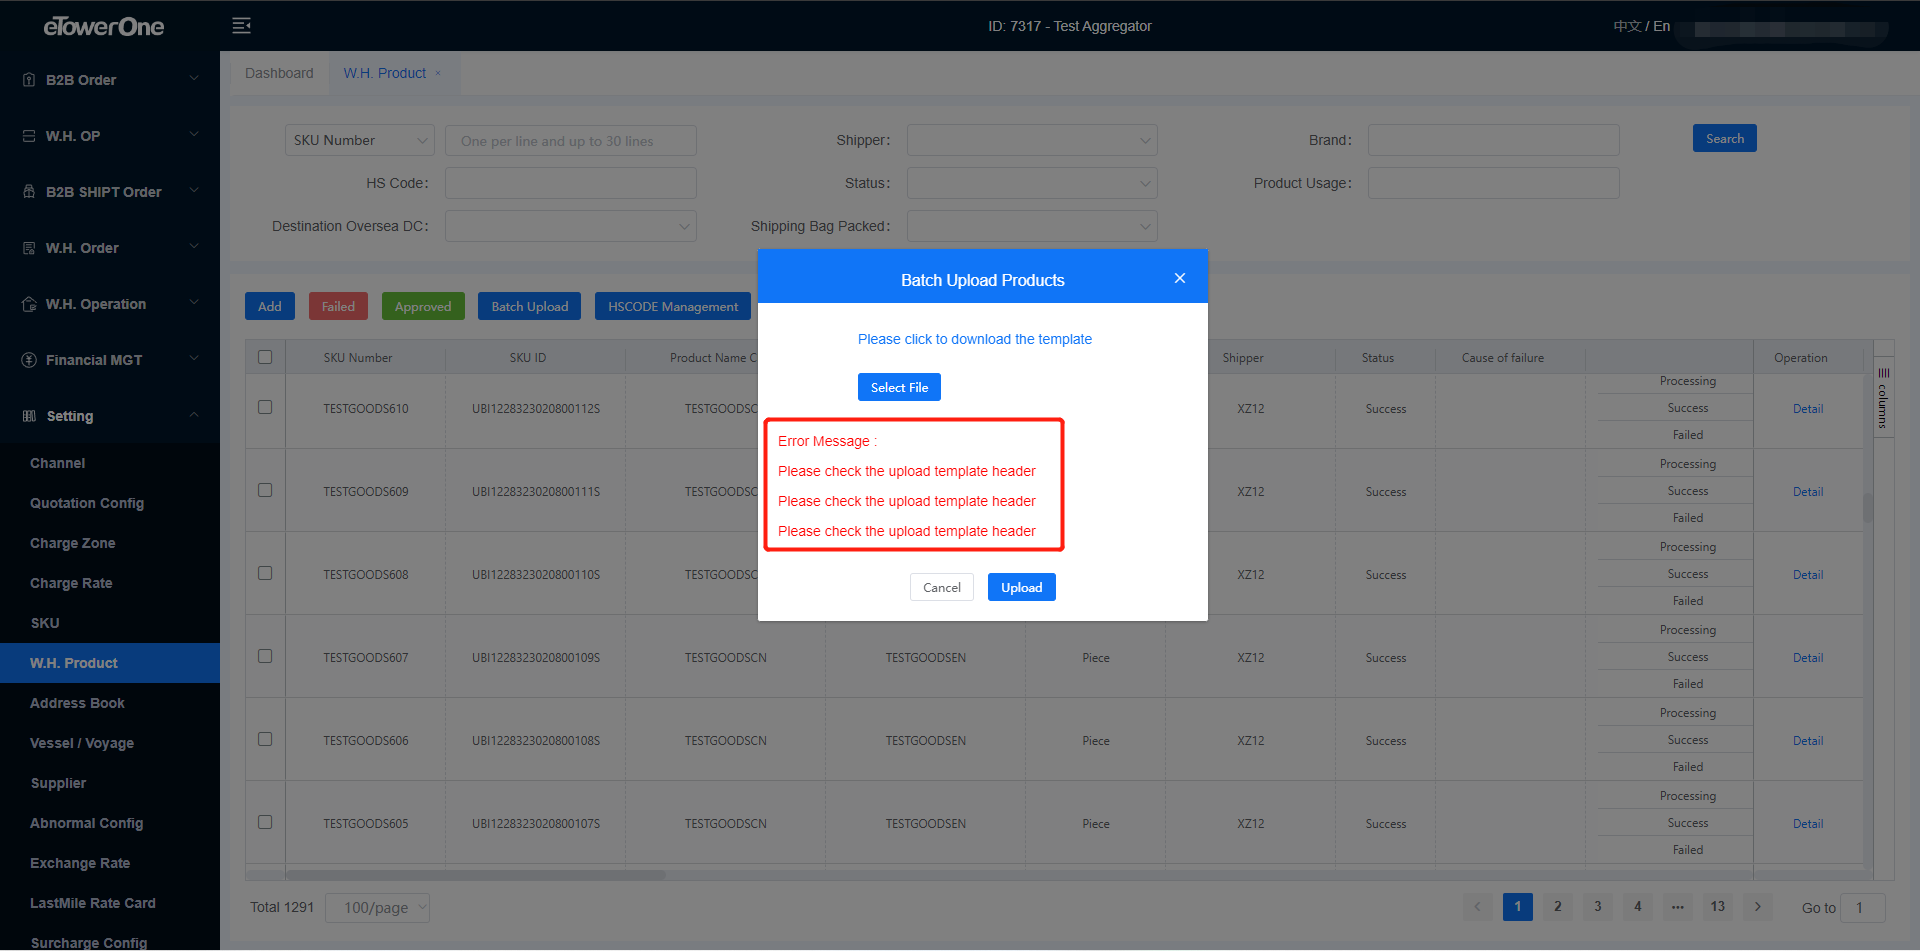Viewport: 1920px width, 951px height.
Task: Click the Setting menu icon
Action: pos(29,416)
